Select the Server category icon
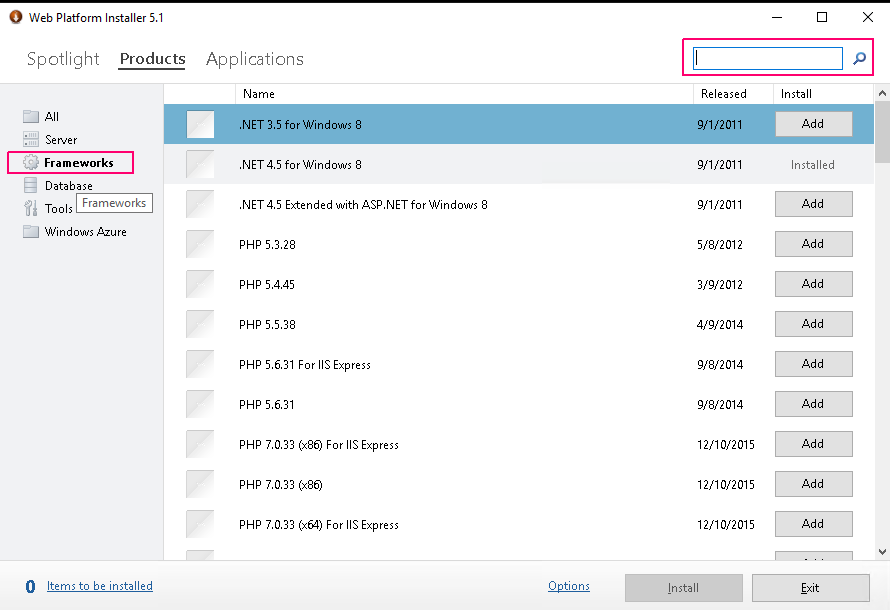The image size is (890, 610). (x=31, y=140)
